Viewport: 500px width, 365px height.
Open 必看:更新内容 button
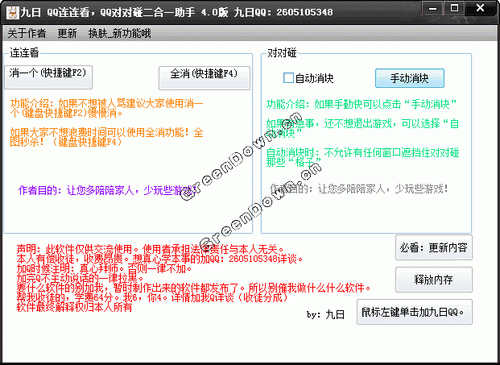pyautogui.click(x=434, y=247)
